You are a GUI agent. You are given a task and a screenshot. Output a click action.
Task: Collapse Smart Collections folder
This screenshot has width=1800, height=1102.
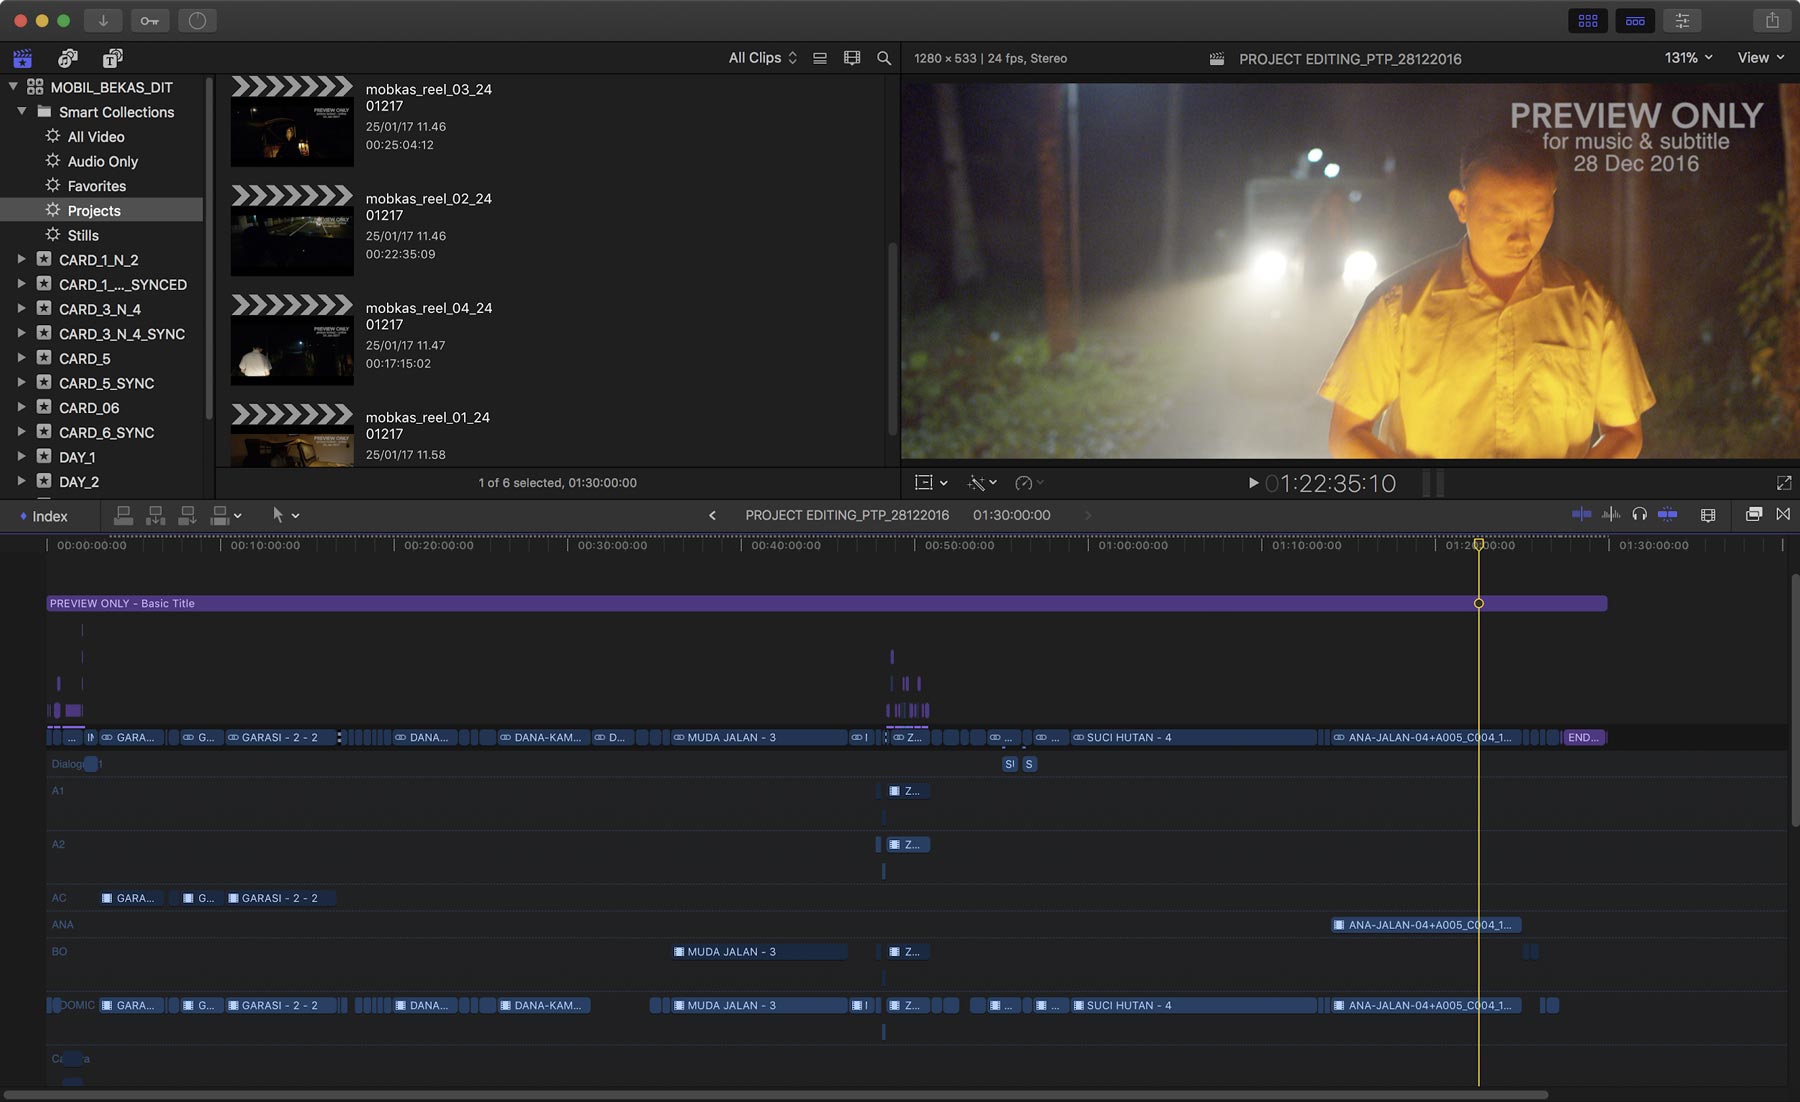click(x=21, y=111)
